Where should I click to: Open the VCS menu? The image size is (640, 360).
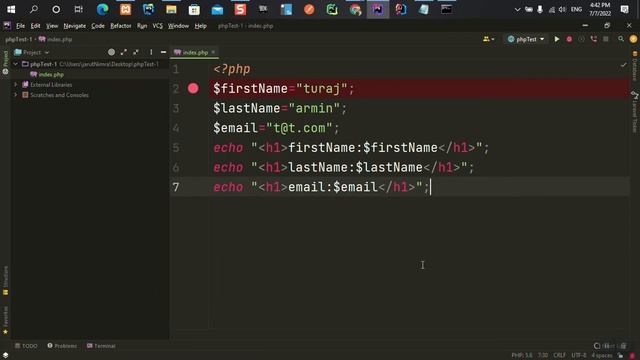158,26
